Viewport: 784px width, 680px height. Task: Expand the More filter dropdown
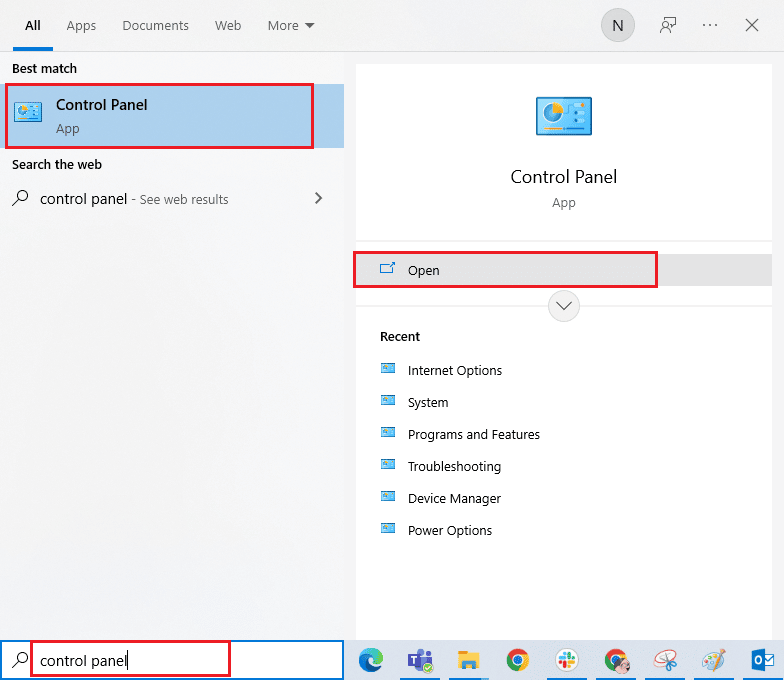click(x=290, y=26)
